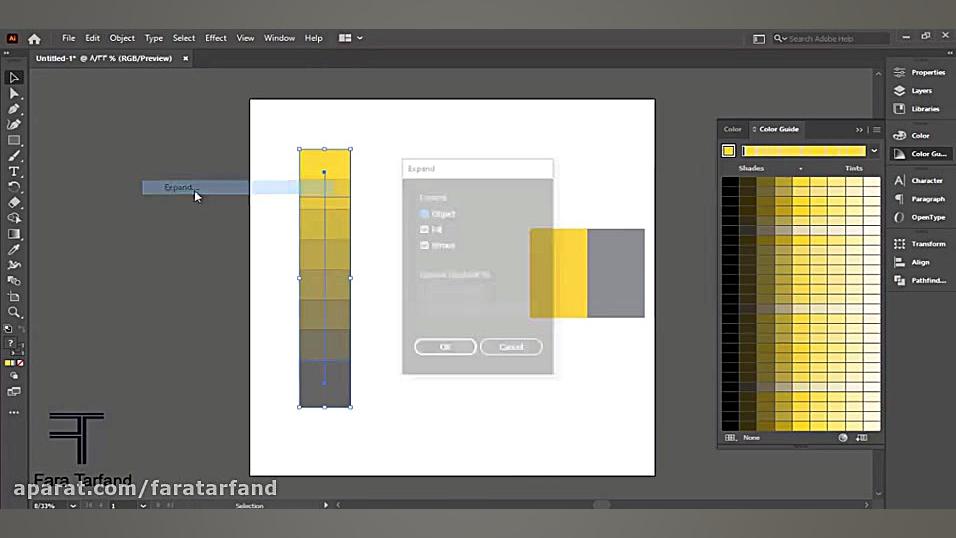Select the Selection tool
This screenshot has height=538, width=956.
(x=13, y=77)
